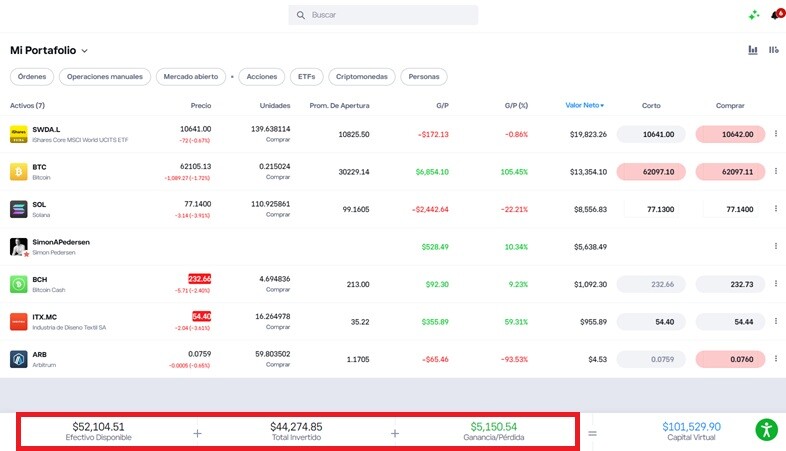
Task: Open column settings icon
Action: pos(774,50)
